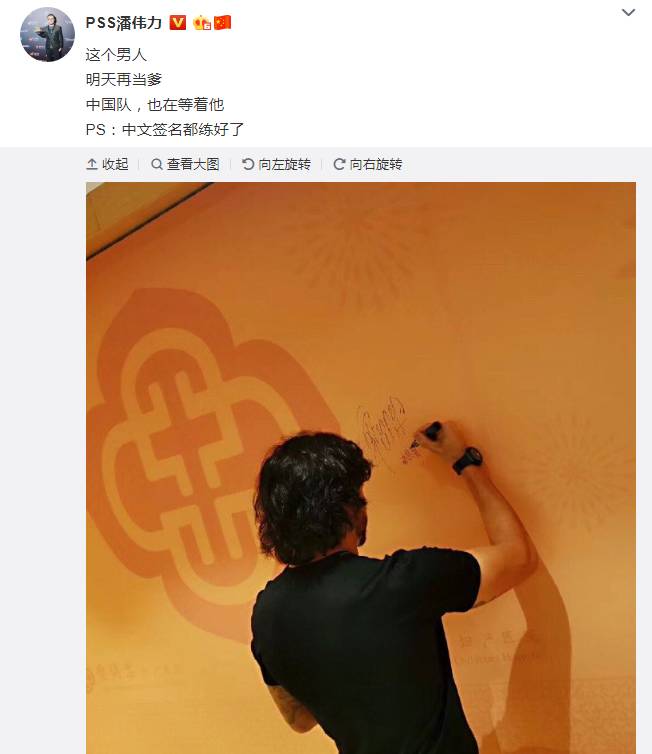Open the PSS潘伟力 username link

[124, 23]
